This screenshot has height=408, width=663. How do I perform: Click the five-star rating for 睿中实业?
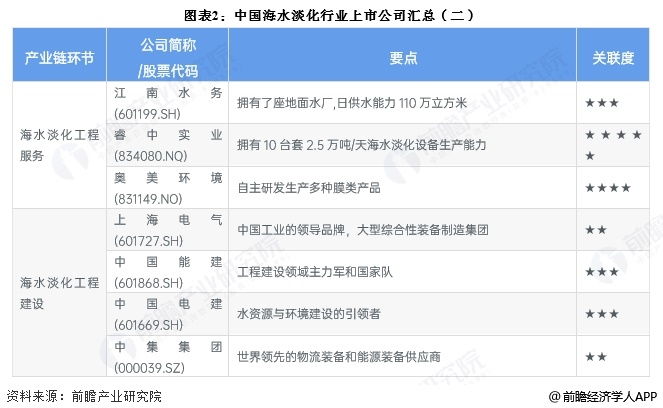coord(613,145)
